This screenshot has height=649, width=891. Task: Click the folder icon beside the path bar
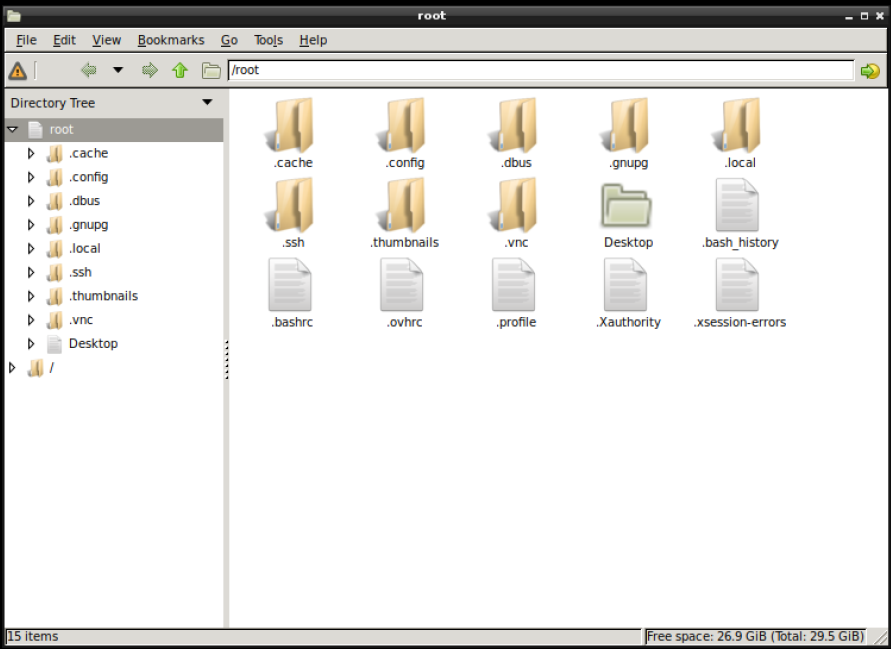coord(211,70)
